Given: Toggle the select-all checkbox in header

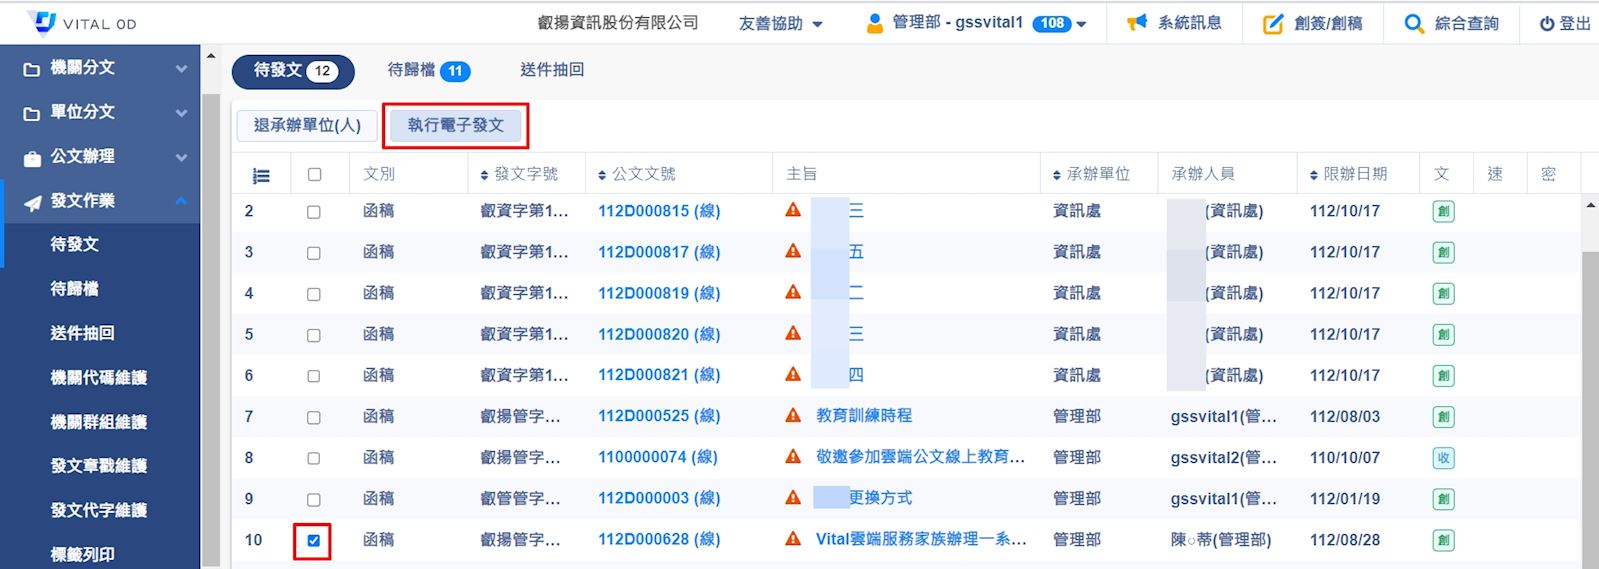Looking at the screenshot, I should coord(314,174).
